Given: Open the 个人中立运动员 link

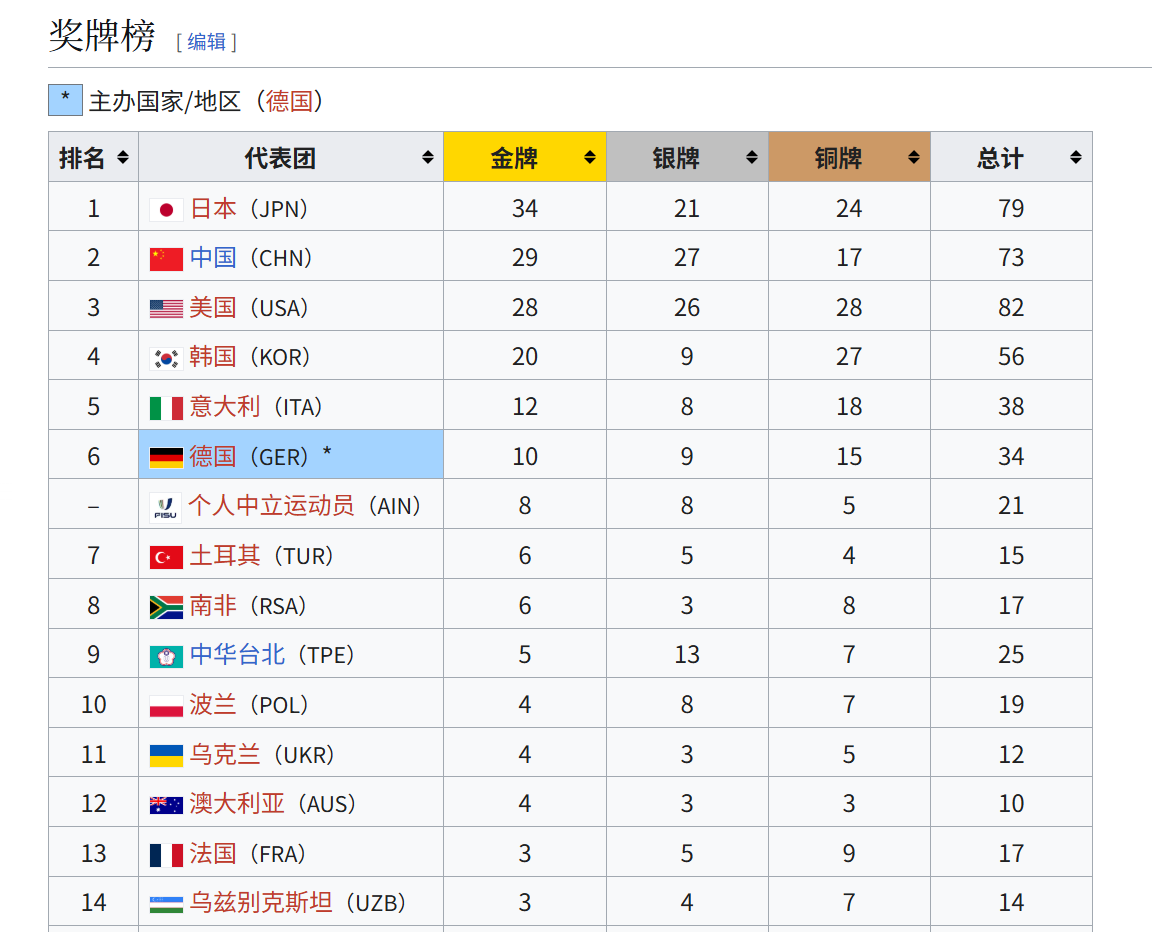Looking at the screenshot, I should pyautogui.click(x=271, y=505).
